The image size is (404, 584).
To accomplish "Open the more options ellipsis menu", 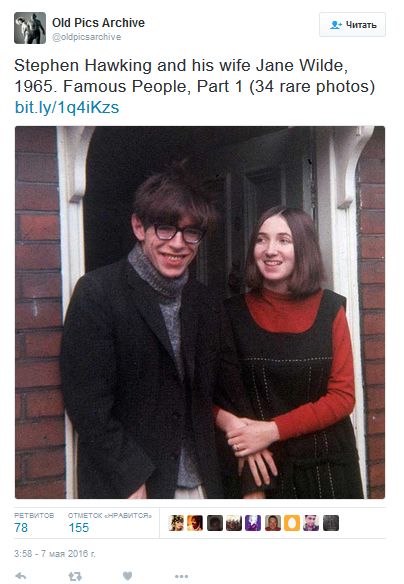I will click(x=181, y=577).
